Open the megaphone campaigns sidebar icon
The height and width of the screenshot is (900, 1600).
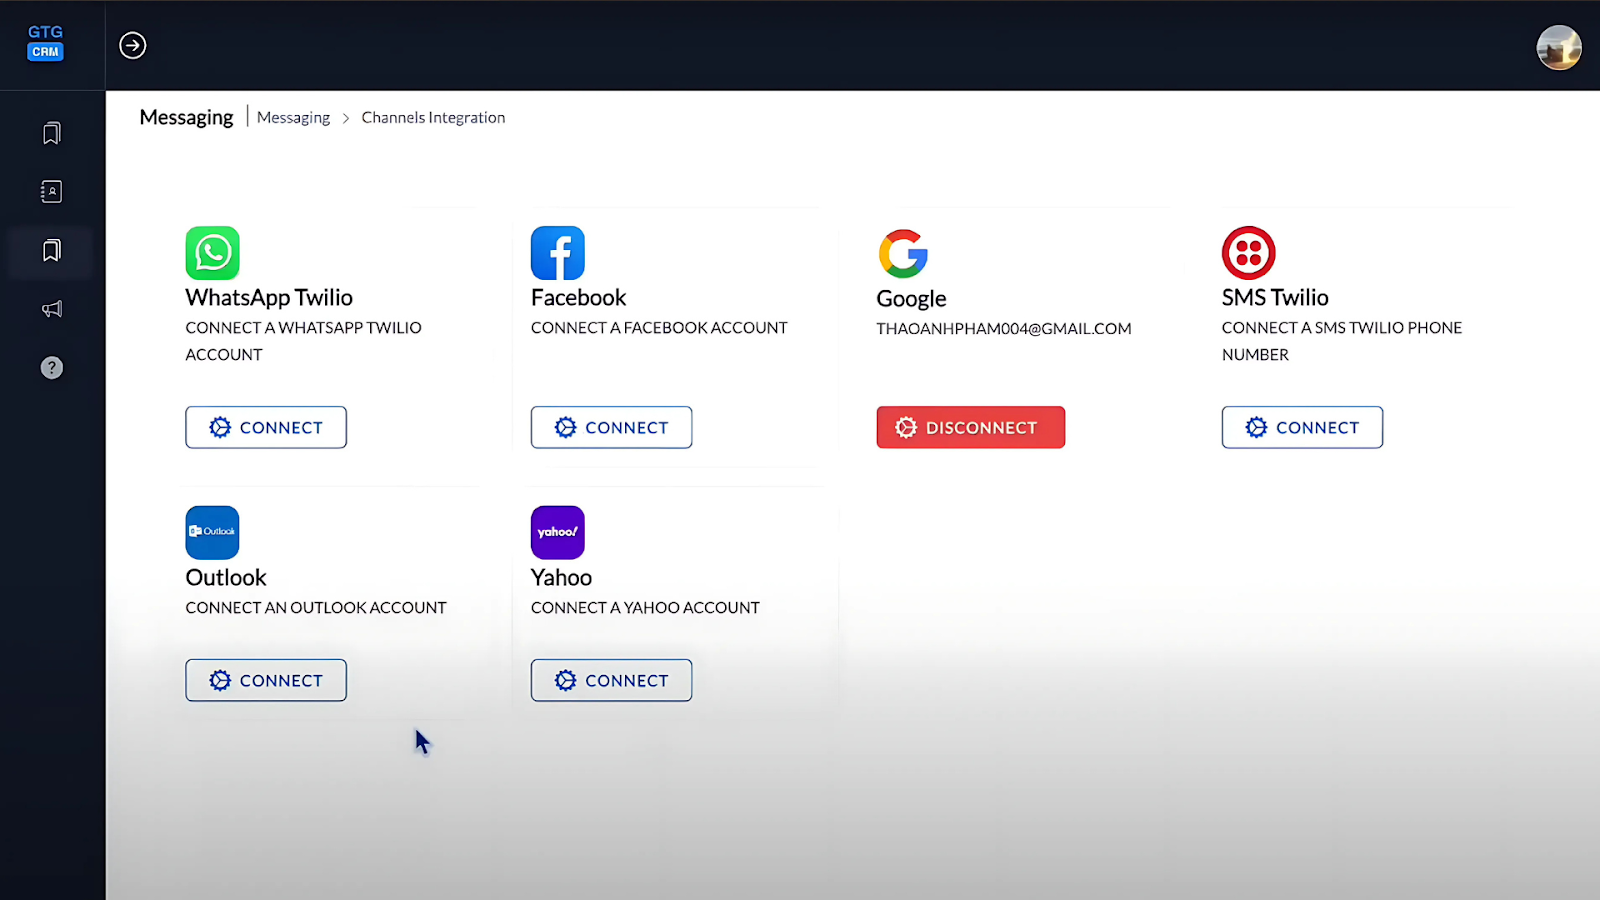coord(52,309)
